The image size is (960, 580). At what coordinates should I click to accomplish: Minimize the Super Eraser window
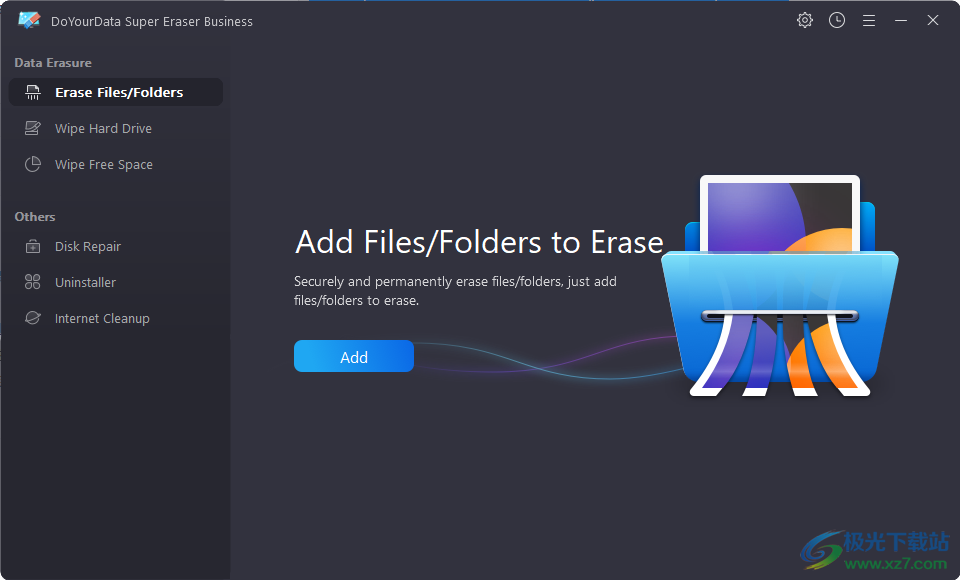(x=901, y=21)
